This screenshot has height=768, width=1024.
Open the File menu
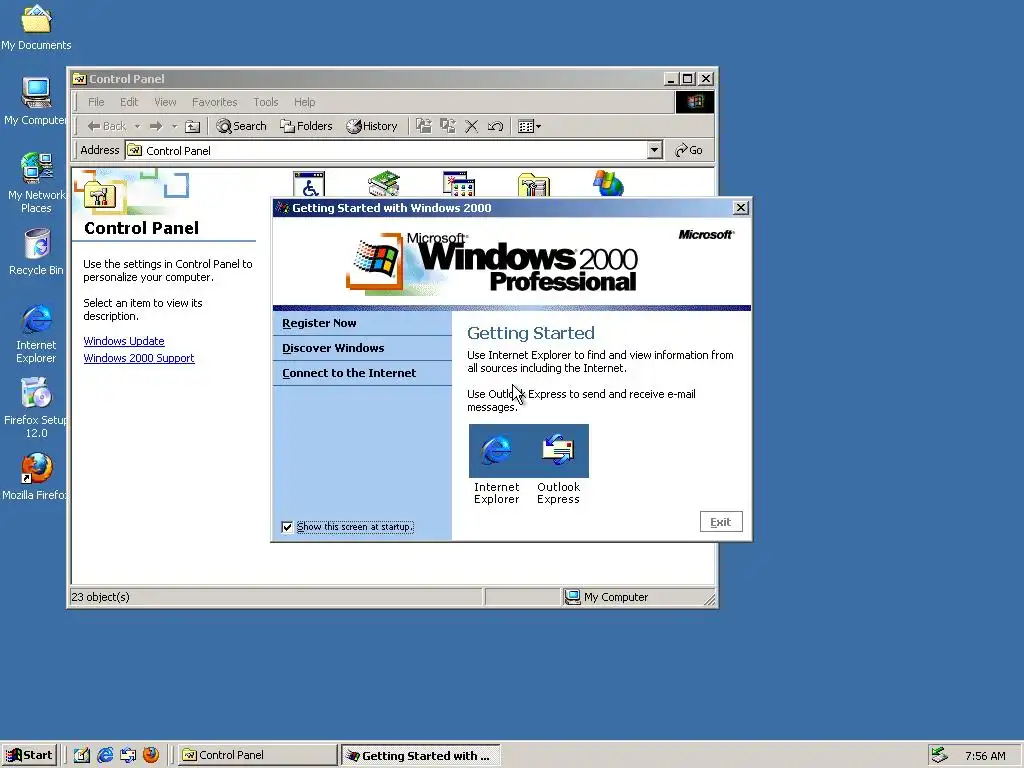click(x=96, y=102)
